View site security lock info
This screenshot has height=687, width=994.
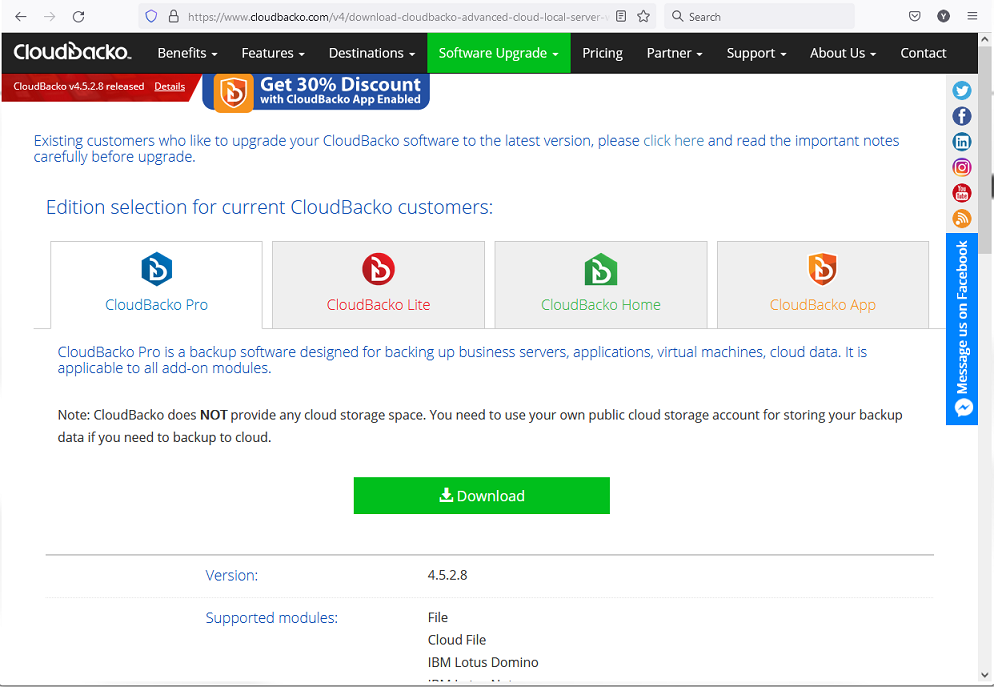coord(173,16)
